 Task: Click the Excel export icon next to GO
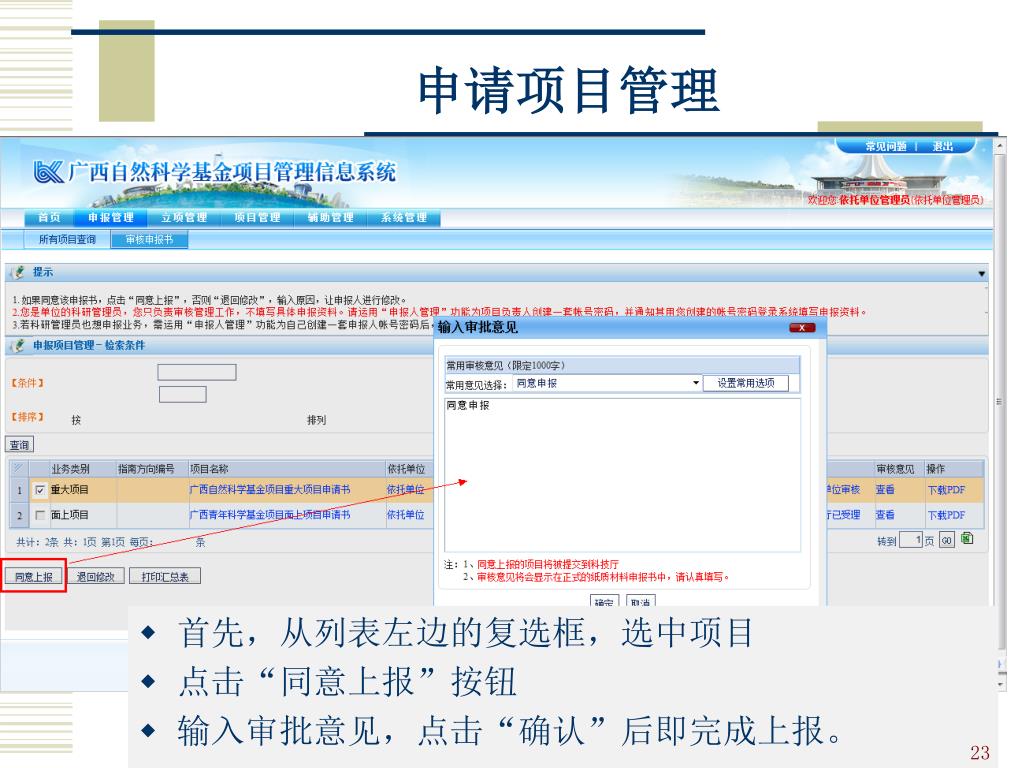pos(967,539)
